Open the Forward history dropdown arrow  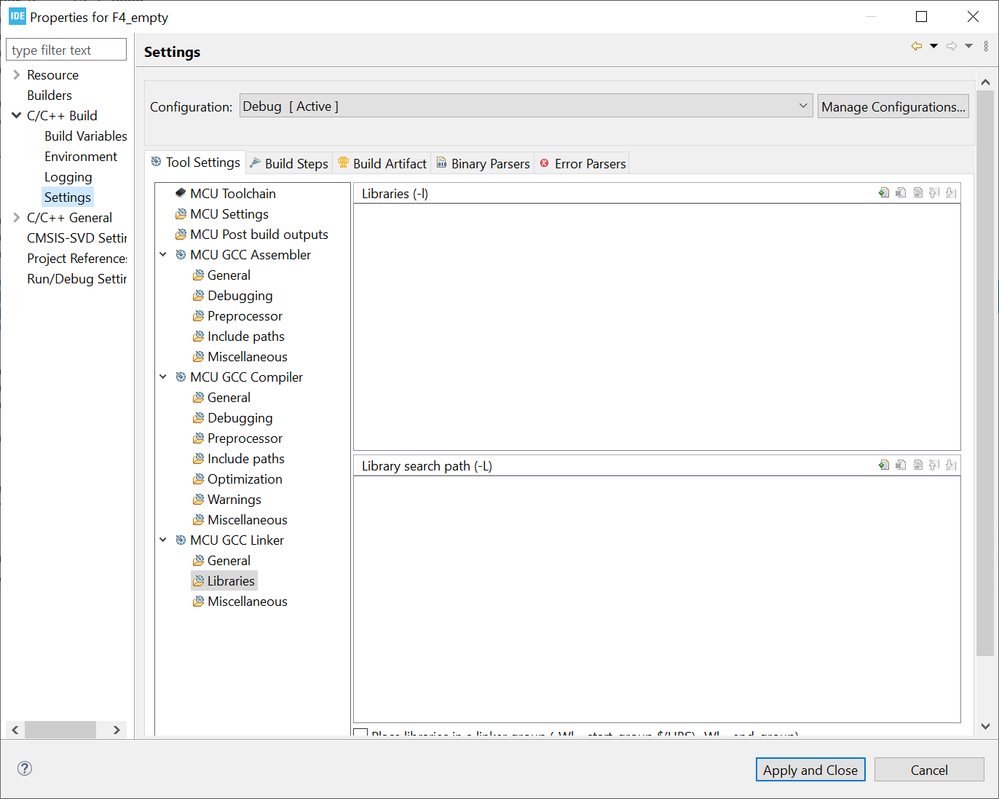click(x=968, y=46)
